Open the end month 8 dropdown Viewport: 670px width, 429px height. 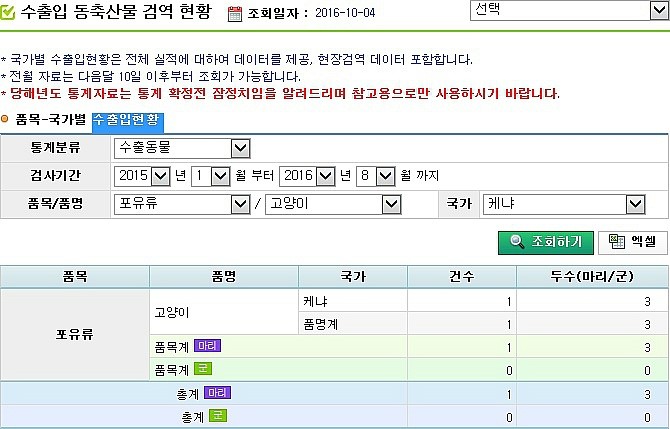(x=376, y=176)
